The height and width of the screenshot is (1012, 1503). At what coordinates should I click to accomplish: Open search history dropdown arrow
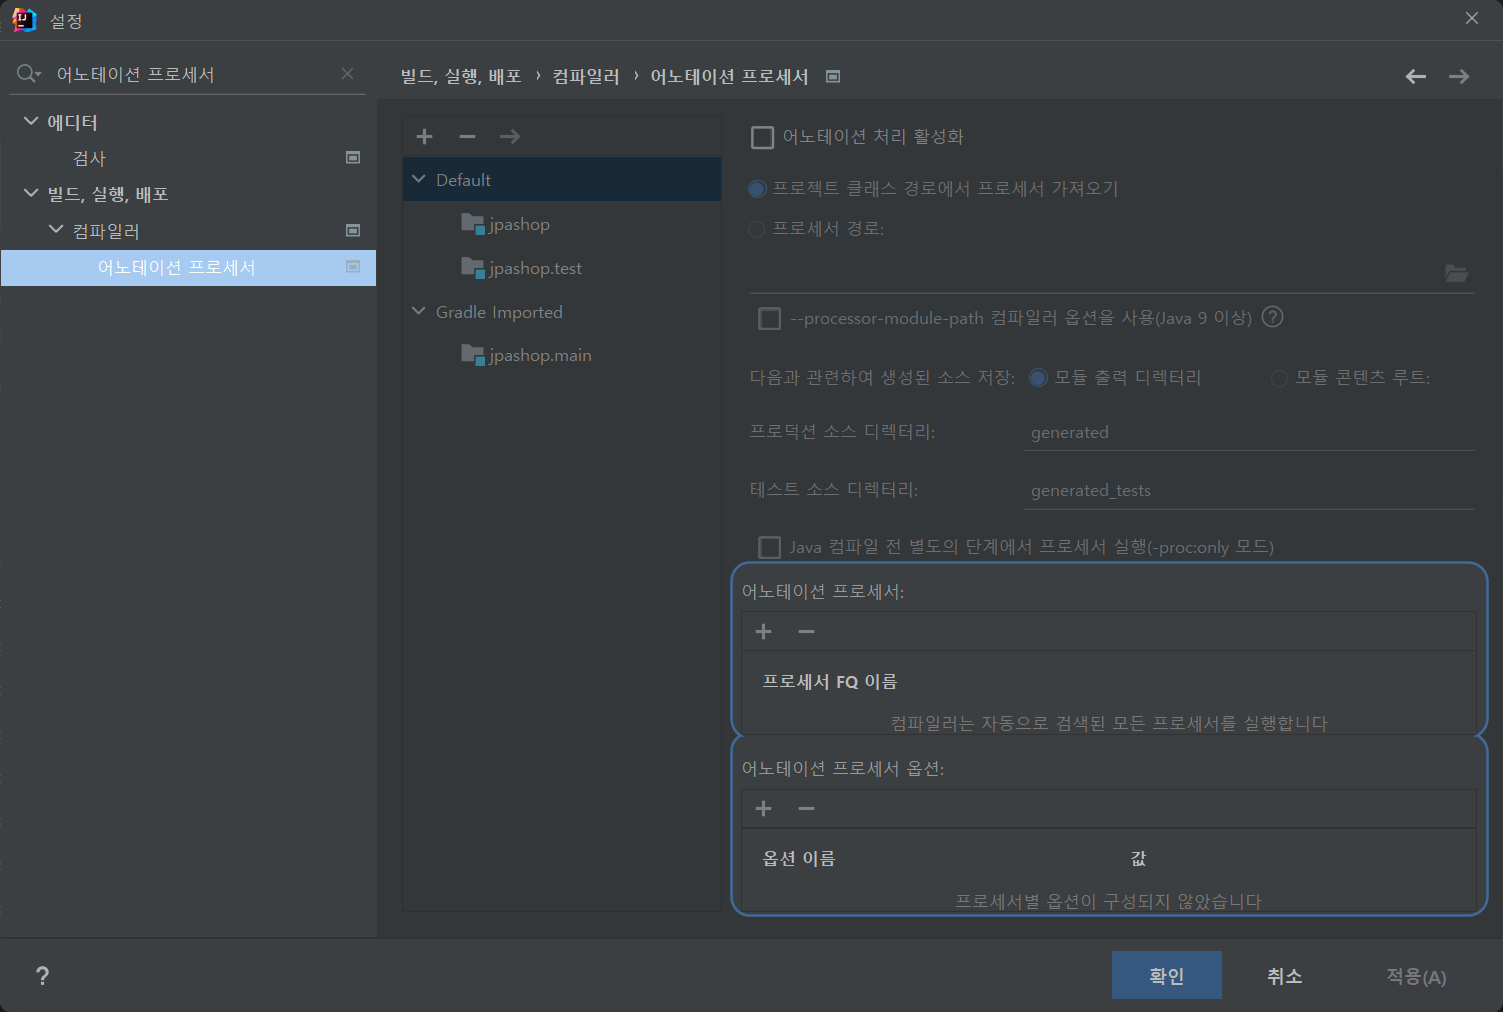(38, 75)
